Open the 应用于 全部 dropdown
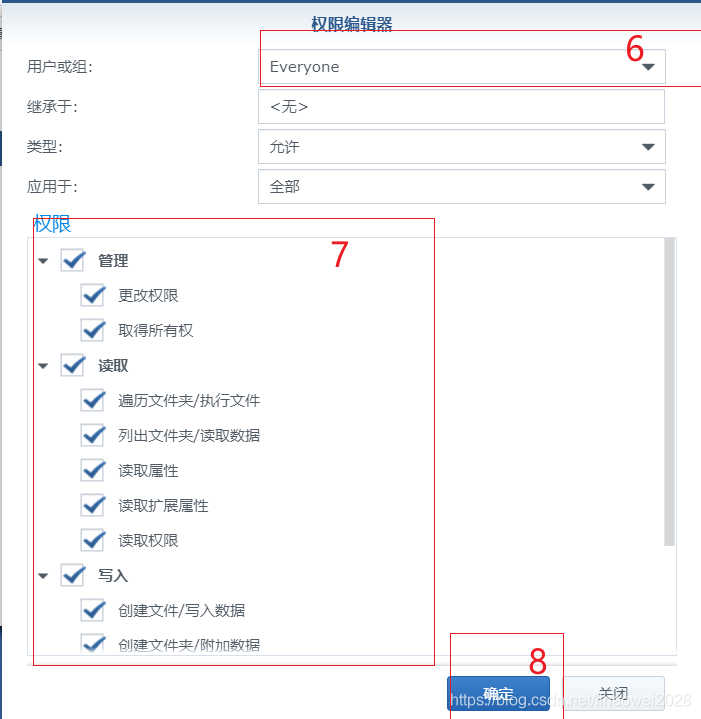This screenshot has width=701, height=719. (x=462, y=187)
